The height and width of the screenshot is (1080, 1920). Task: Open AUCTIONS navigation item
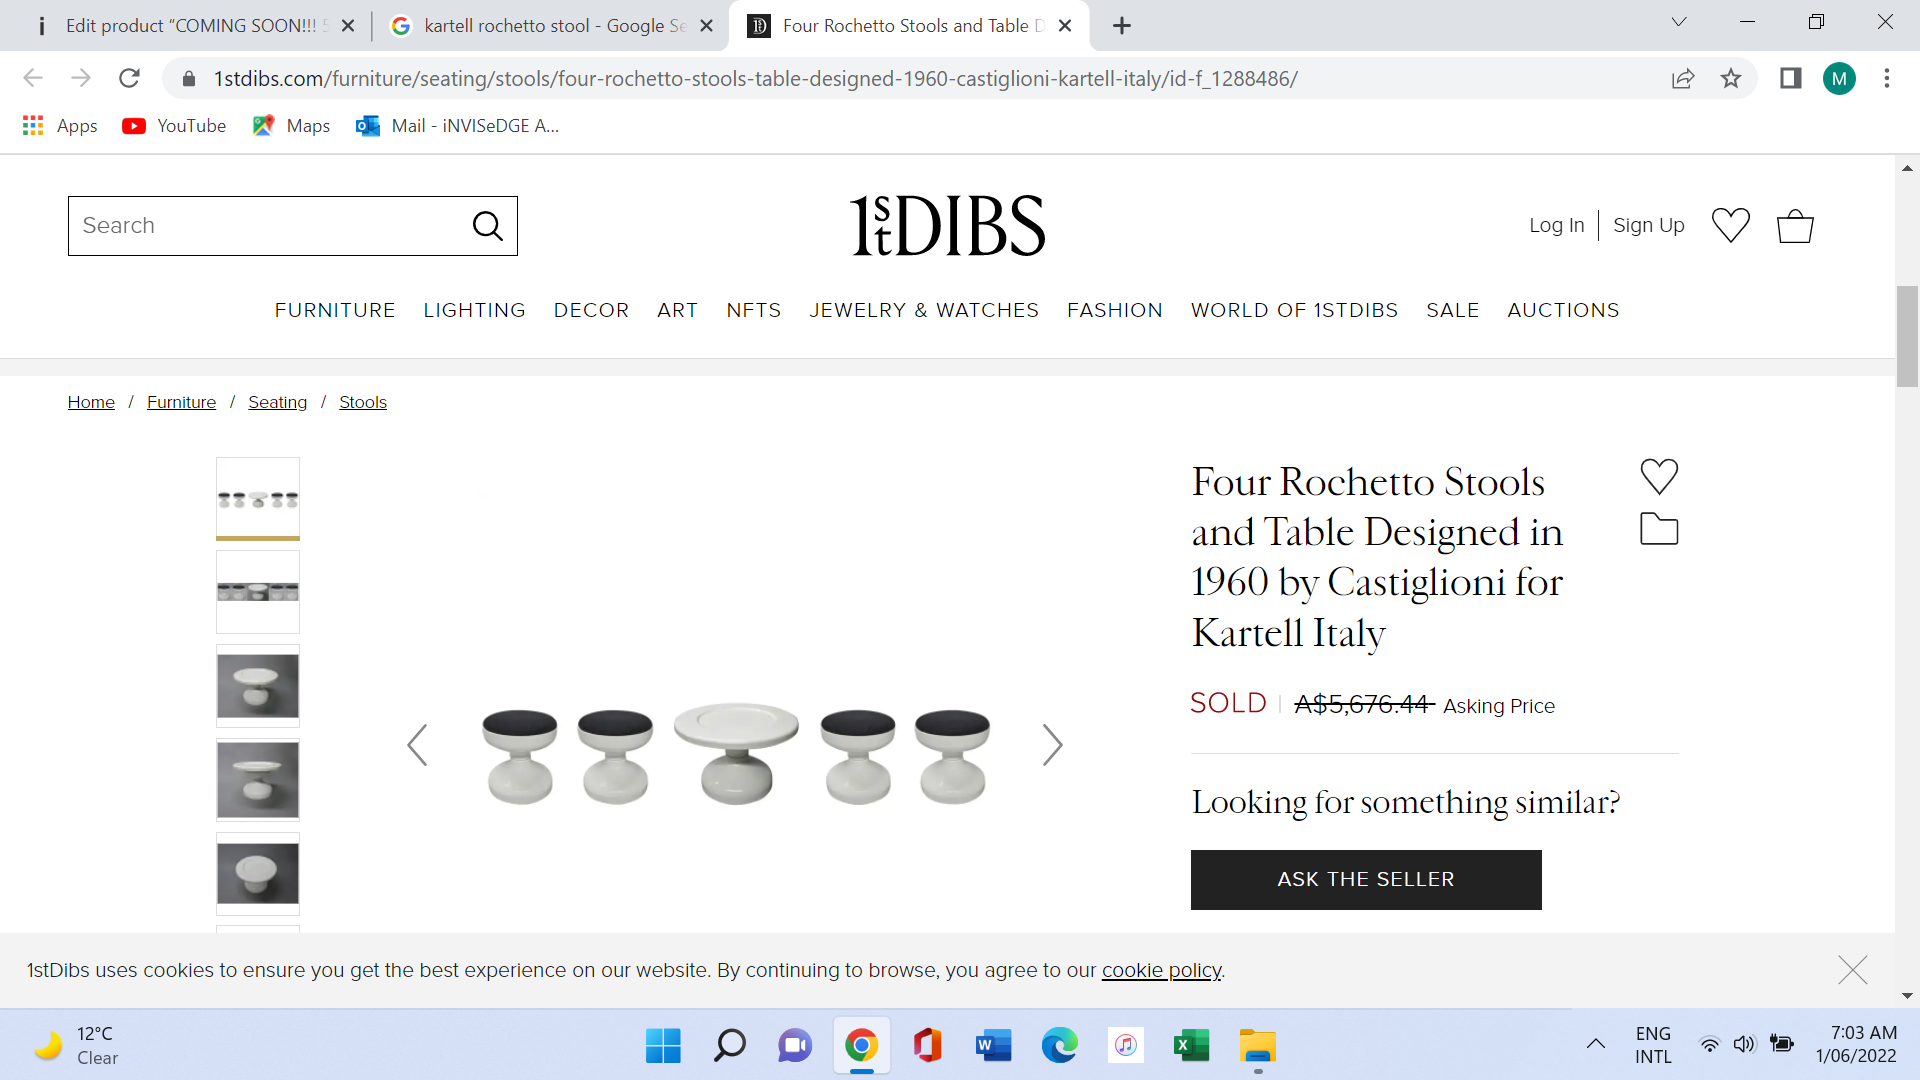pyautogui.click(x=1563, y=310)
